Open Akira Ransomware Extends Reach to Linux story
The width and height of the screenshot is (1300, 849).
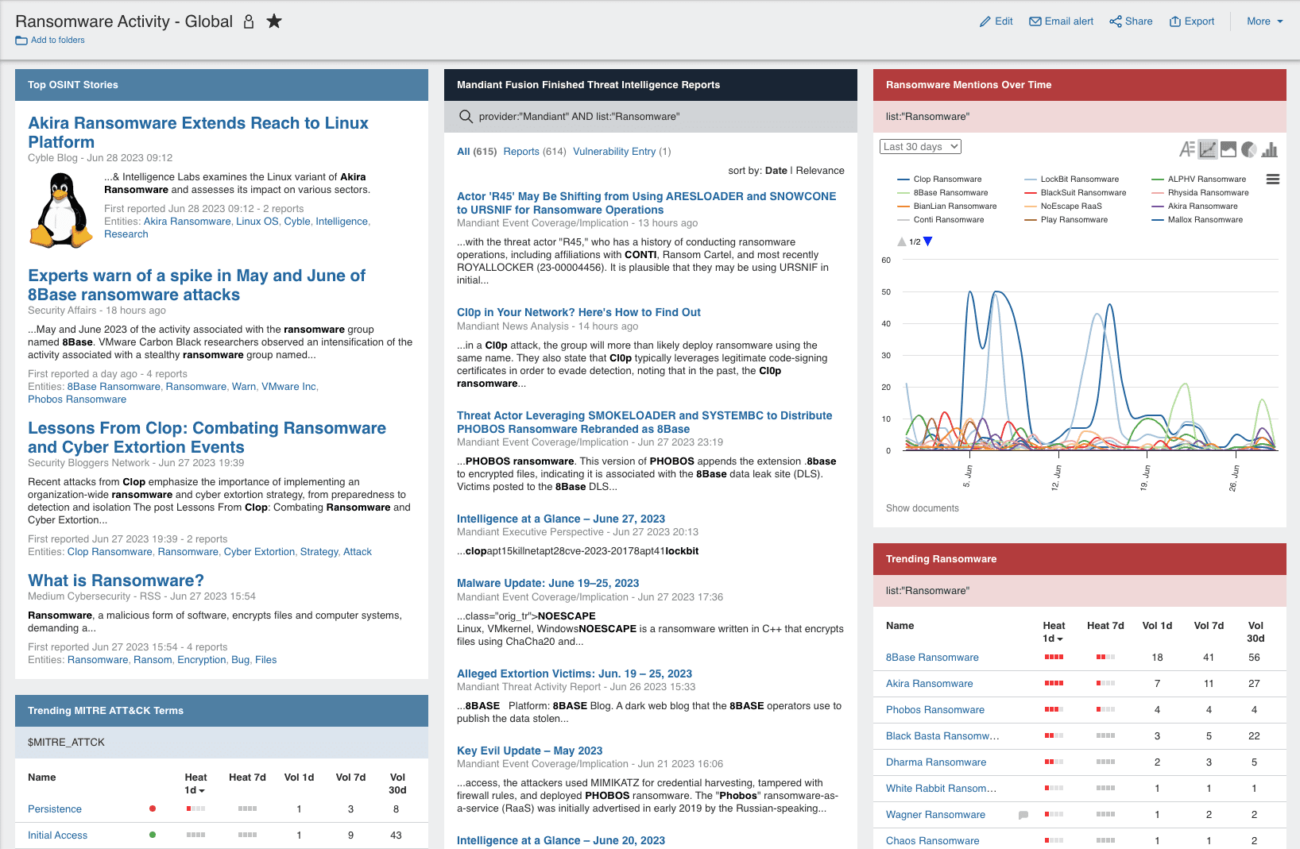coord(198,132)
